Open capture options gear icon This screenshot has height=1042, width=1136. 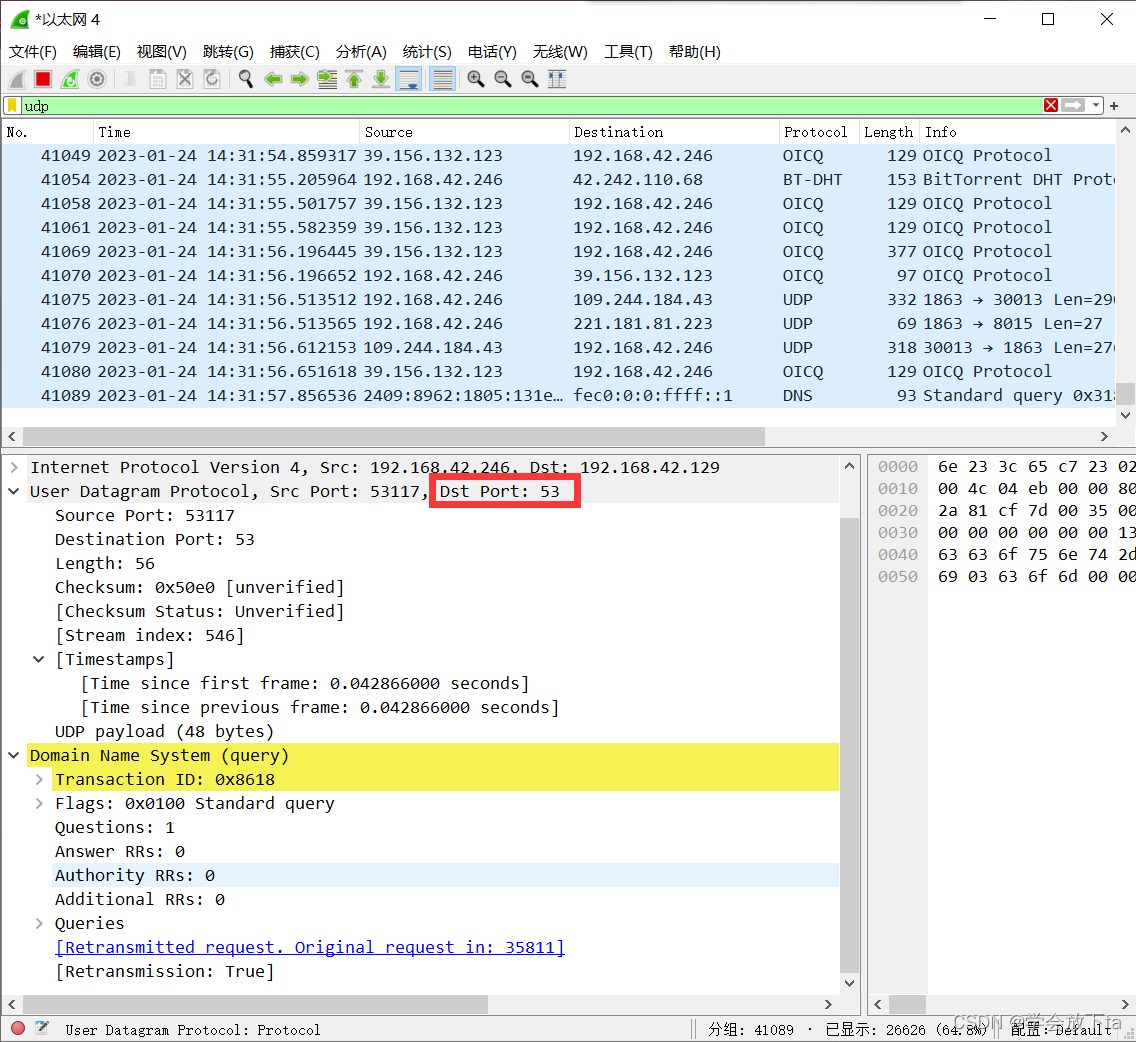pyautogui.click(x=96, y=79)
